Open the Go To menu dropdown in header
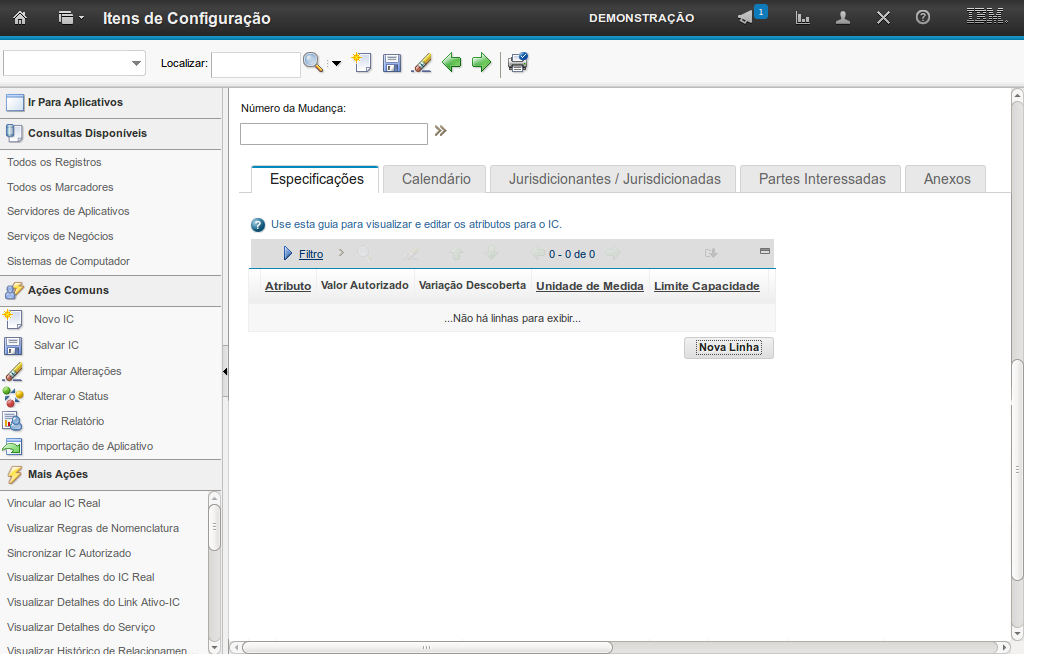1054x659 pixels. coord(70,18)
